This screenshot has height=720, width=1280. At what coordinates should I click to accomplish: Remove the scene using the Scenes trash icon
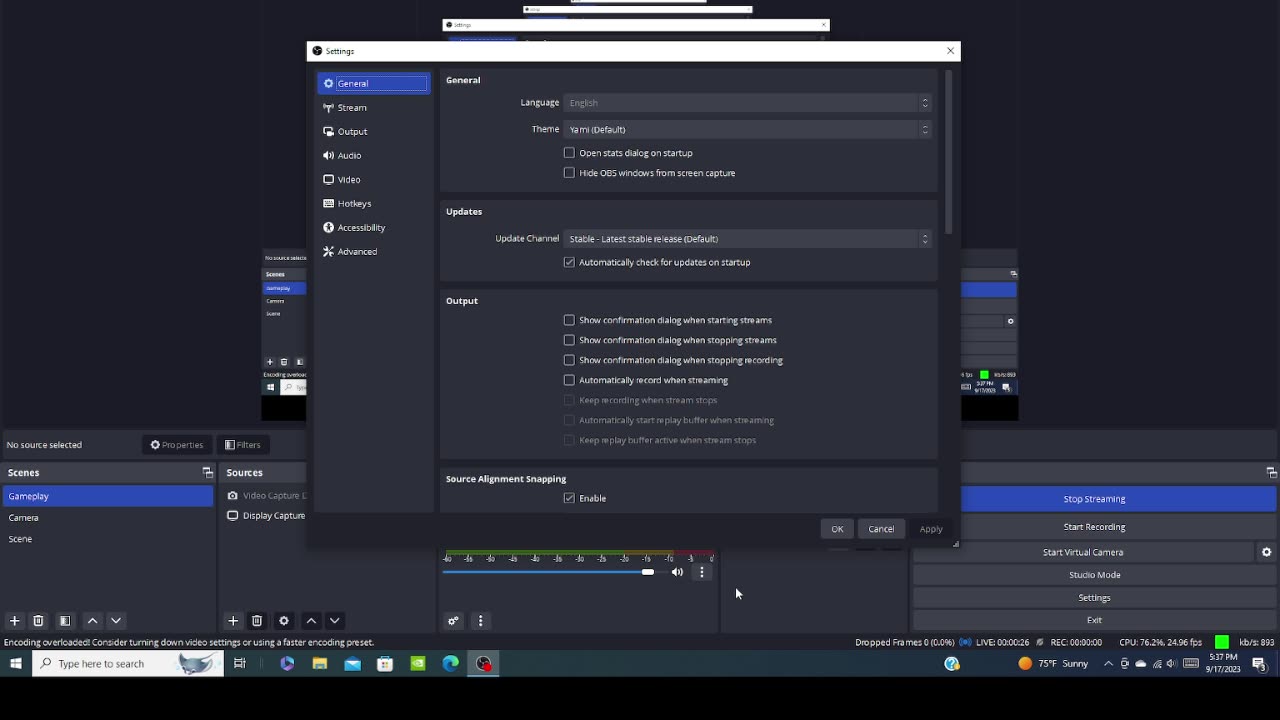click(38, 621)
